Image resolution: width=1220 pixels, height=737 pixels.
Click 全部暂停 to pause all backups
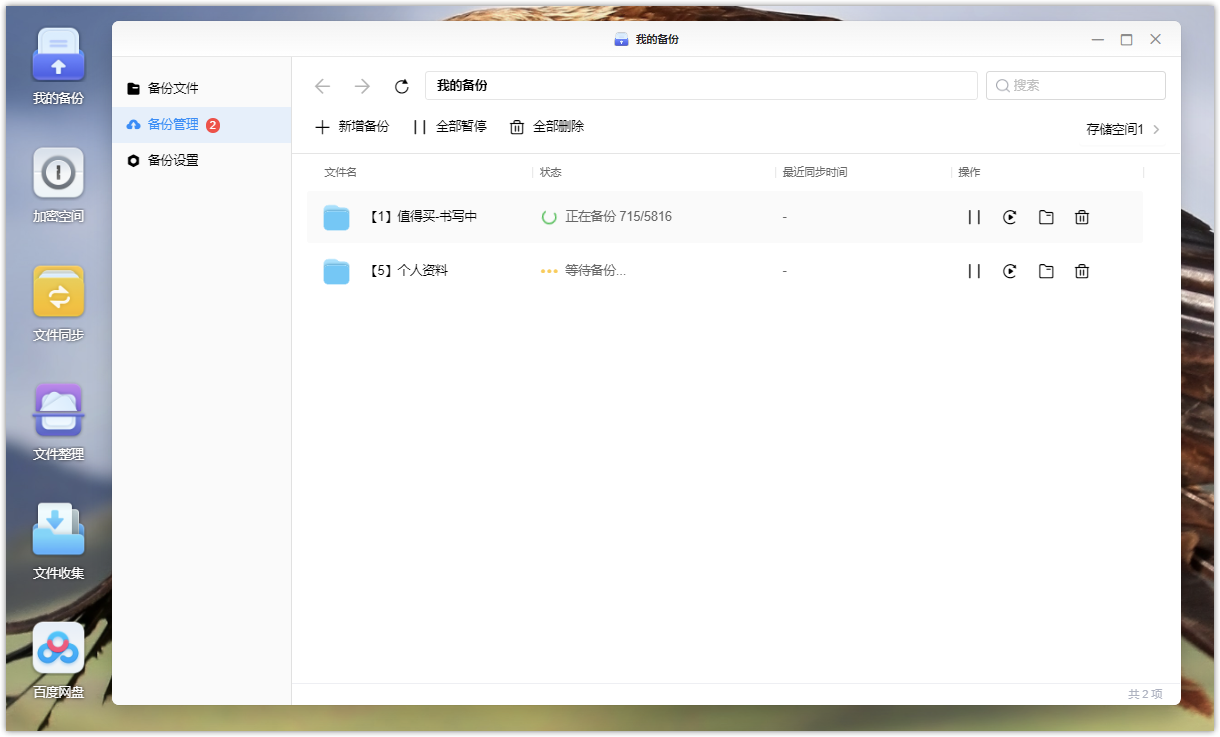click(450, 127)
